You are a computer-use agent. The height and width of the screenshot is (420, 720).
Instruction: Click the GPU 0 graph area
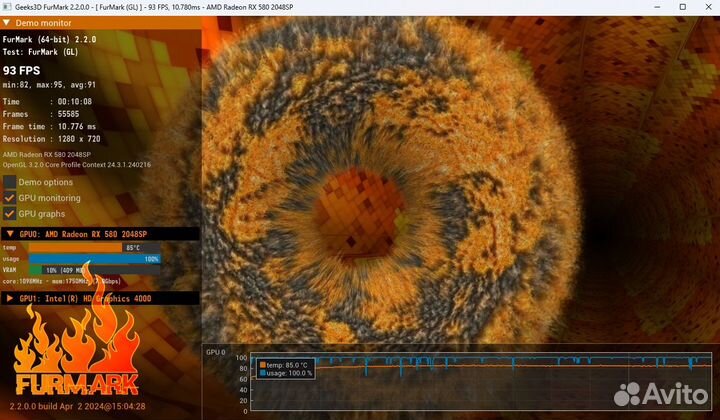coord(481,382)
